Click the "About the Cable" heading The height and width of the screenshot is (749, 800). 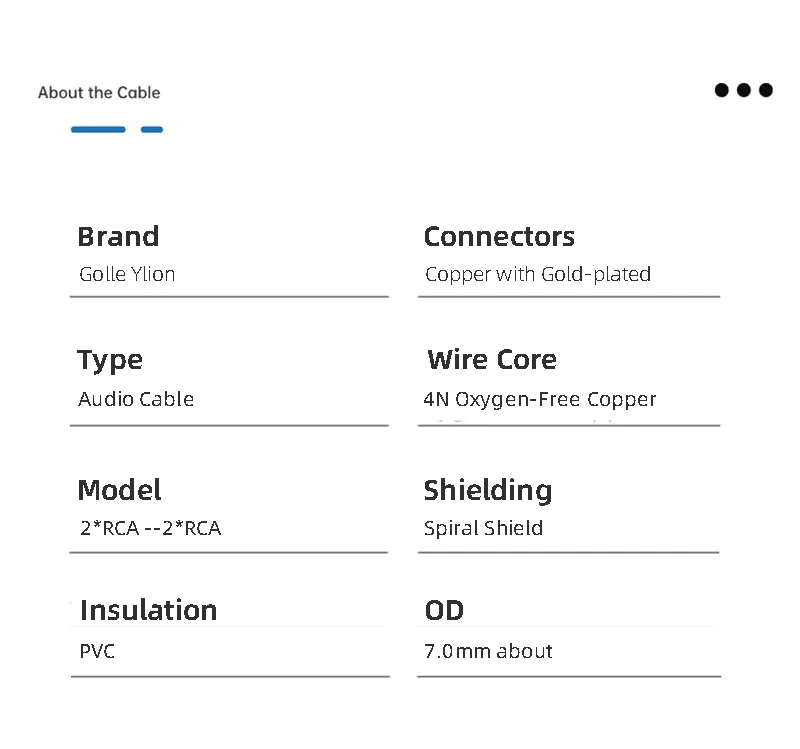99,93
